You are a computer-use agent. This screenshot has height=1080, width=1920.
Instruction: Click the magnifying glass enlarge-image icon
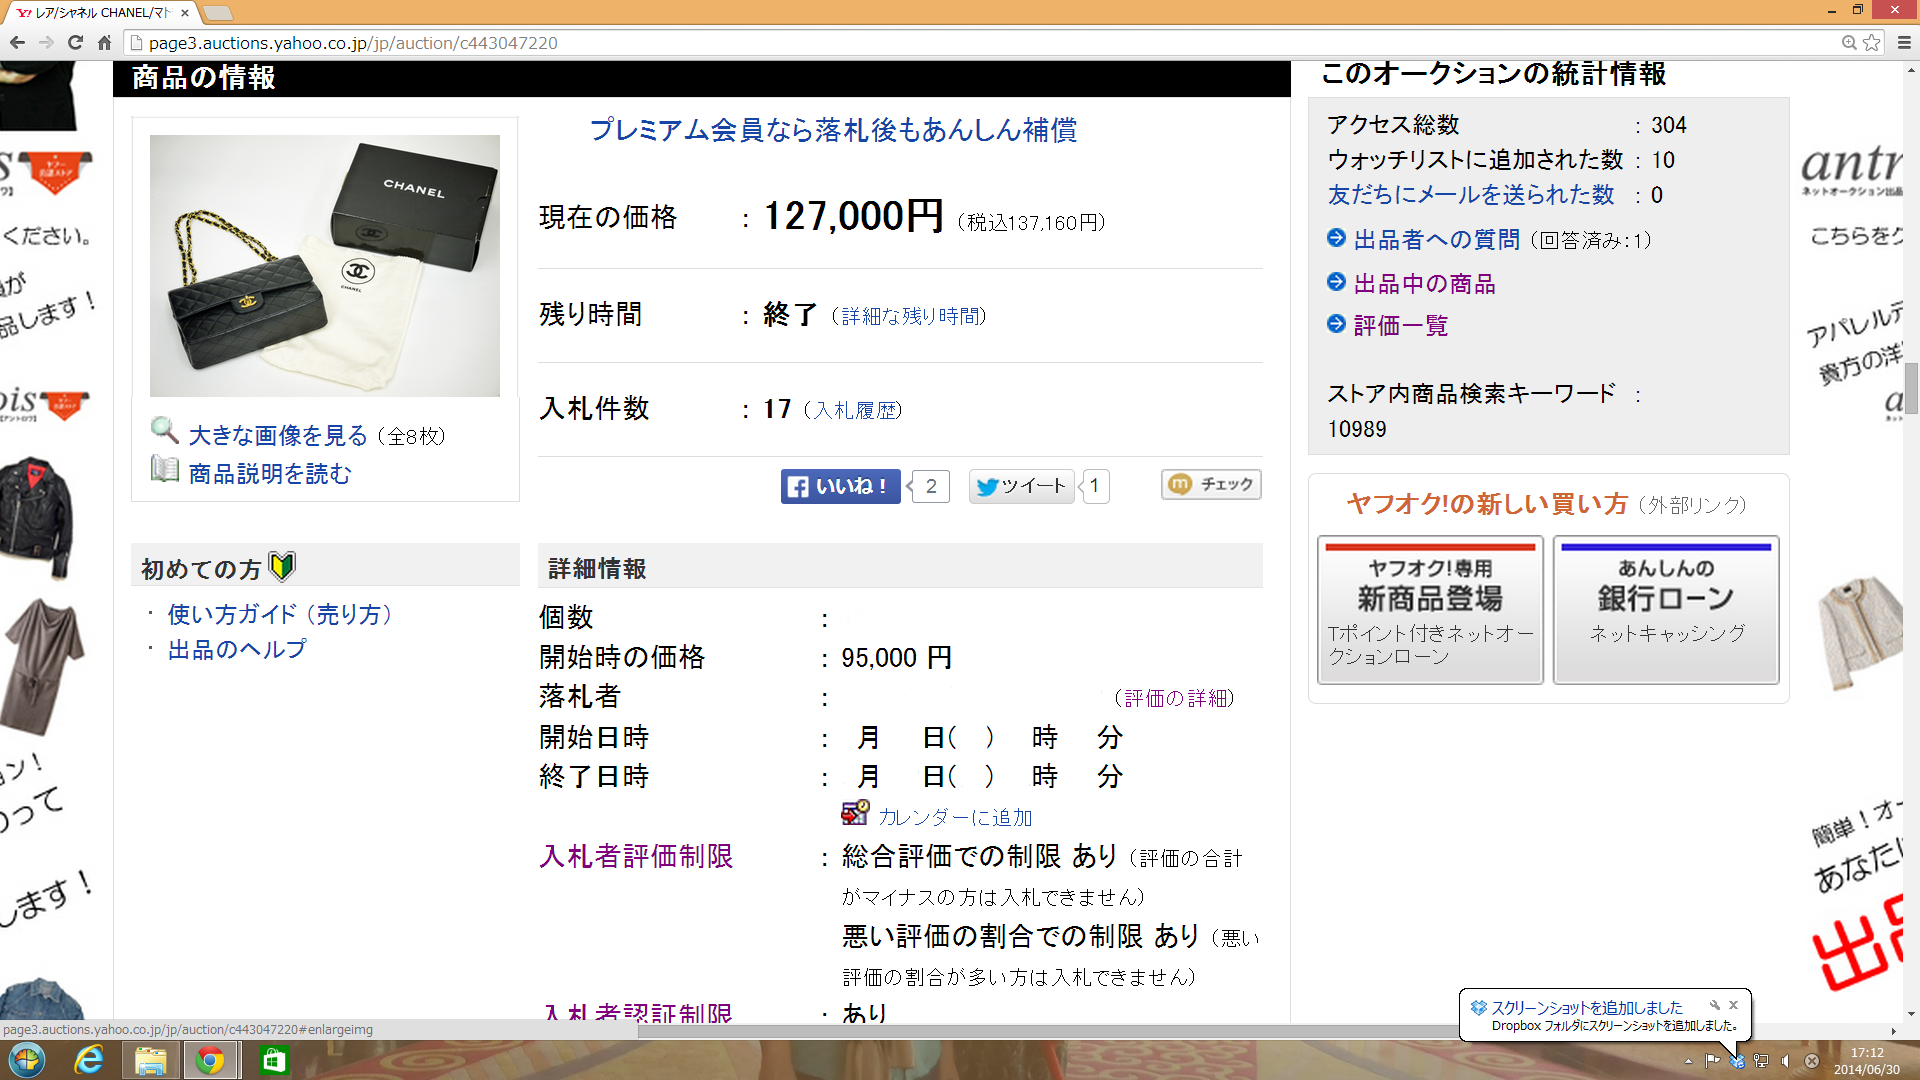(165, 431)
